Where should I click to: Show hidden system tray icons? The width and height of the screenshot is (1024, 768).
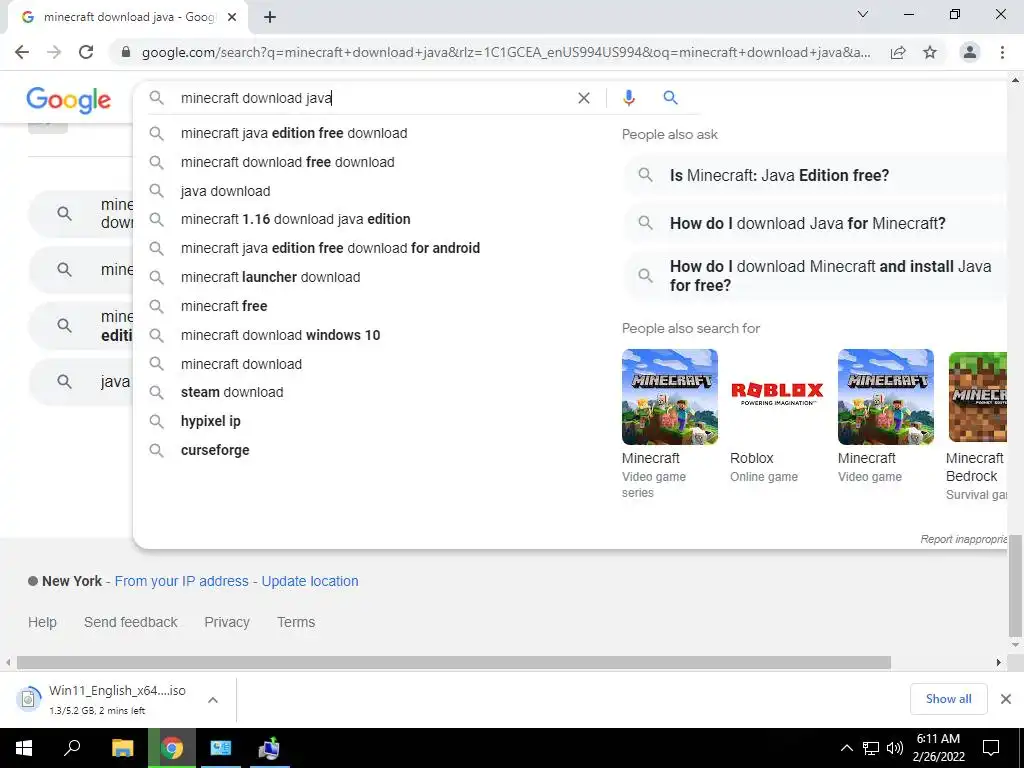(846, 748)
